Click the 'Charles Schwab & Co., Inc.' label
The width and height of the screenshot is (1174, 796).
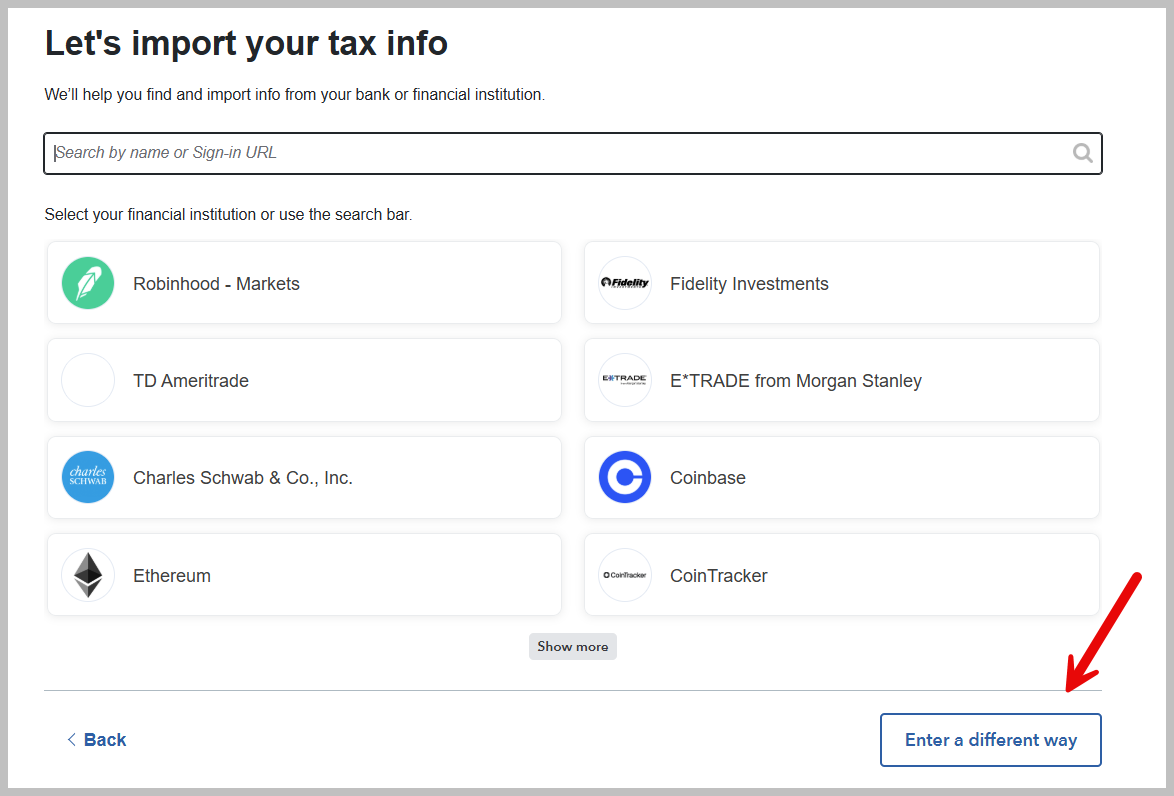click(x=243, y=478)
